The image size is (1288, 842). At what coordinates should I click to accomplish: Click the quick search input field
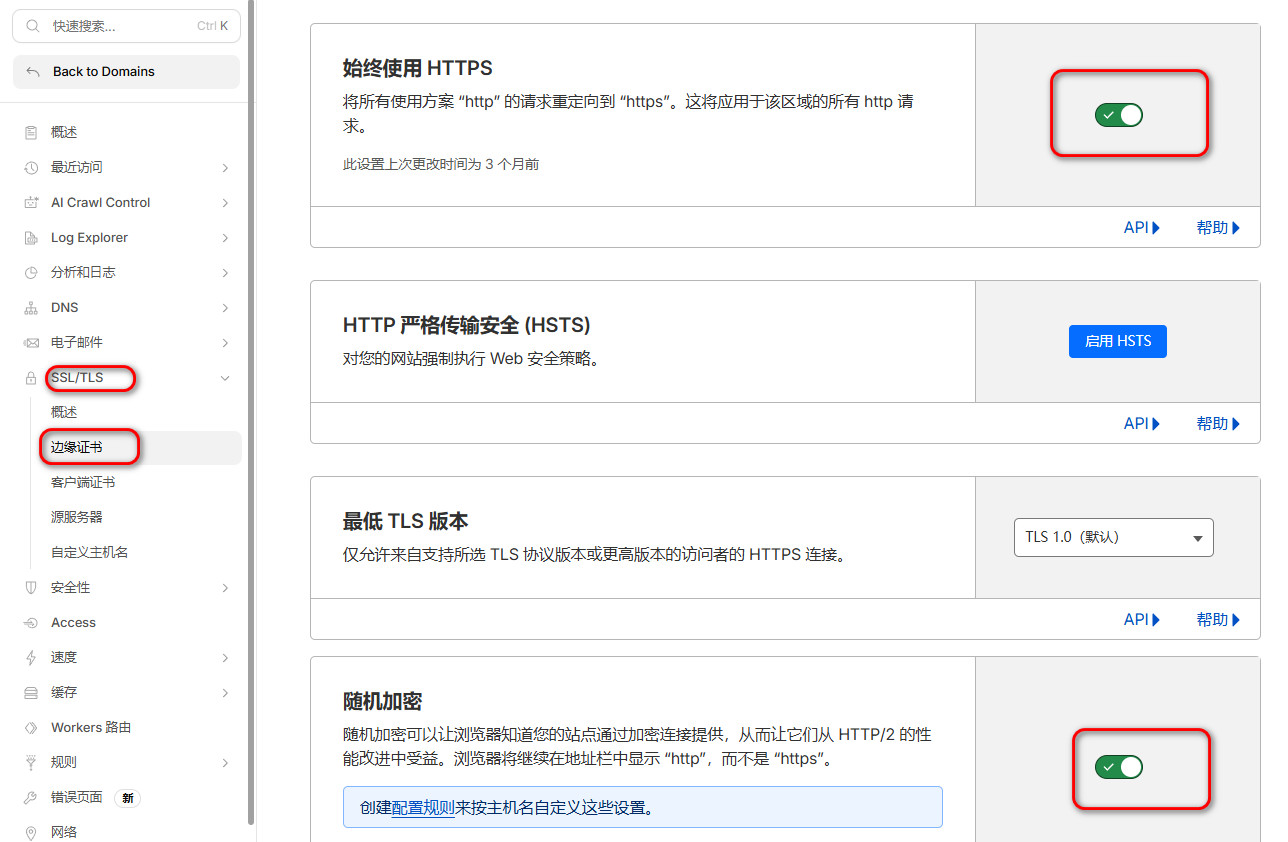click(x=126, y=26)
